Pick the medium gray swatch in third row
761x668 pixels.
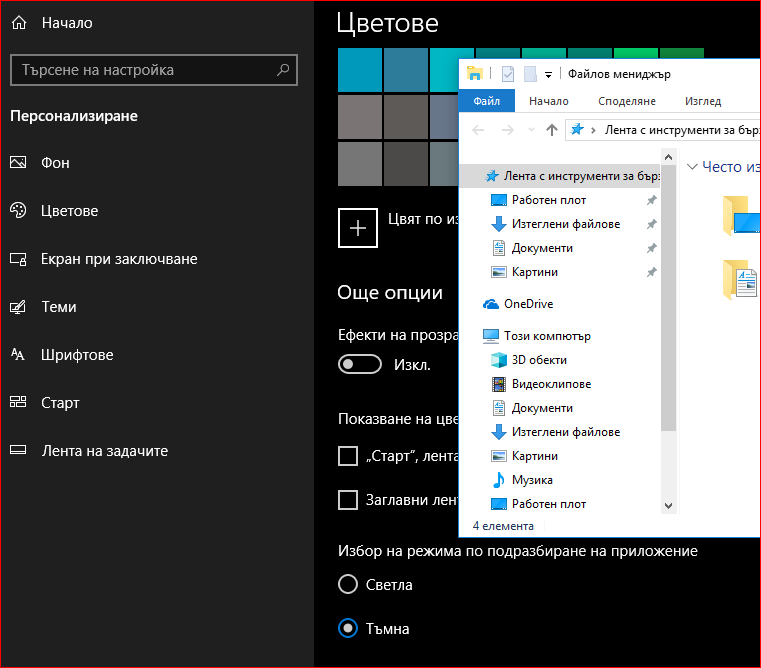360,164
